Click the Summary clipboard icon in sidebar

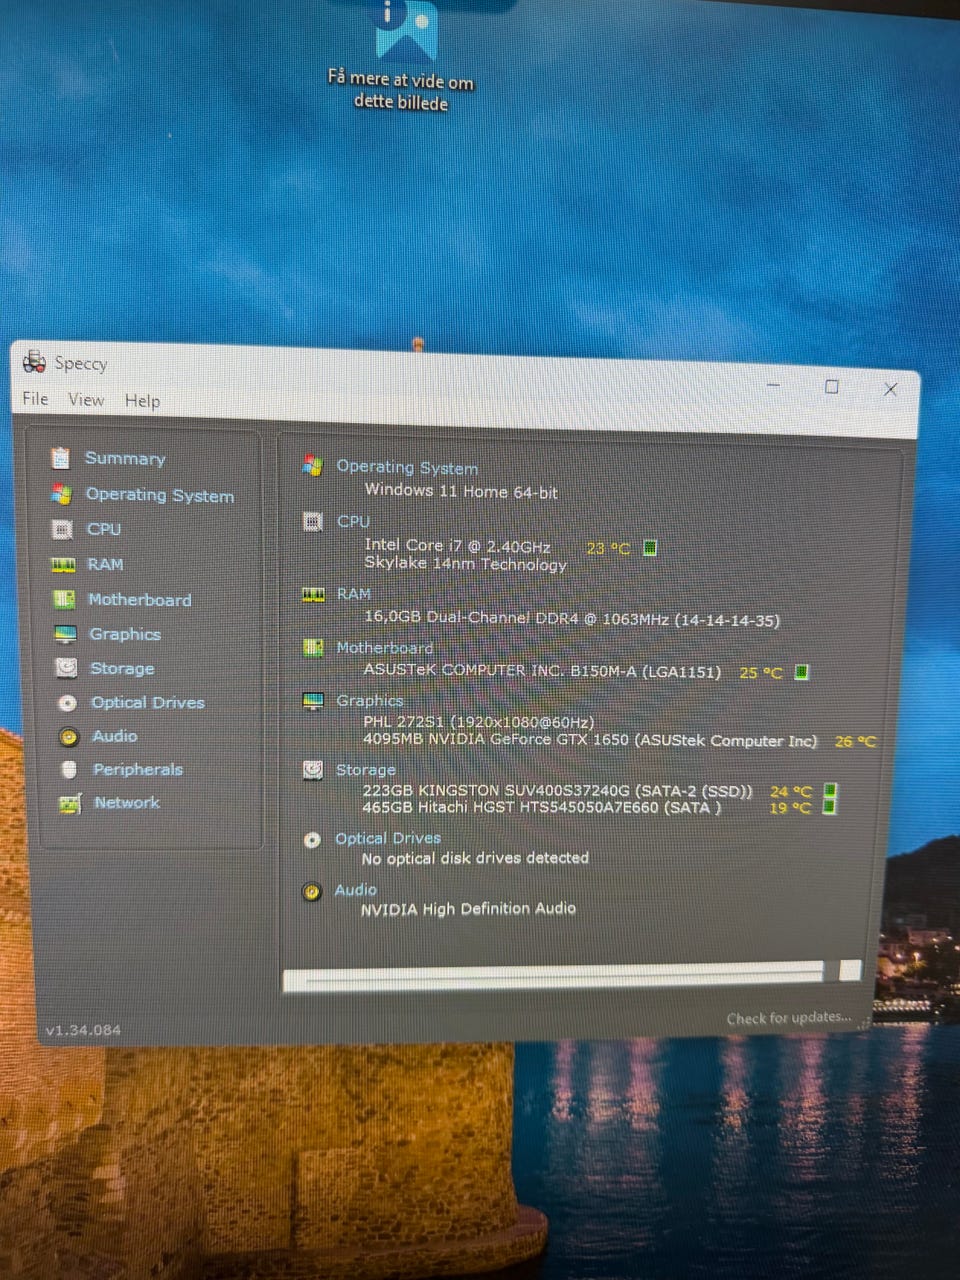[61, 458]
